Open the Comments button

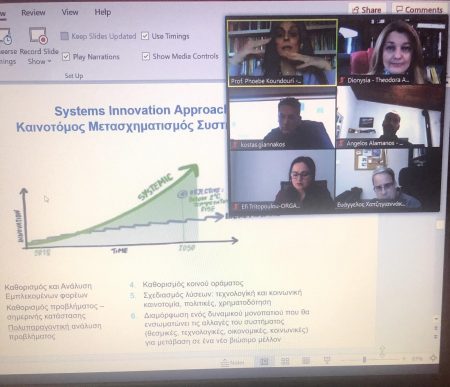[419, 9]
